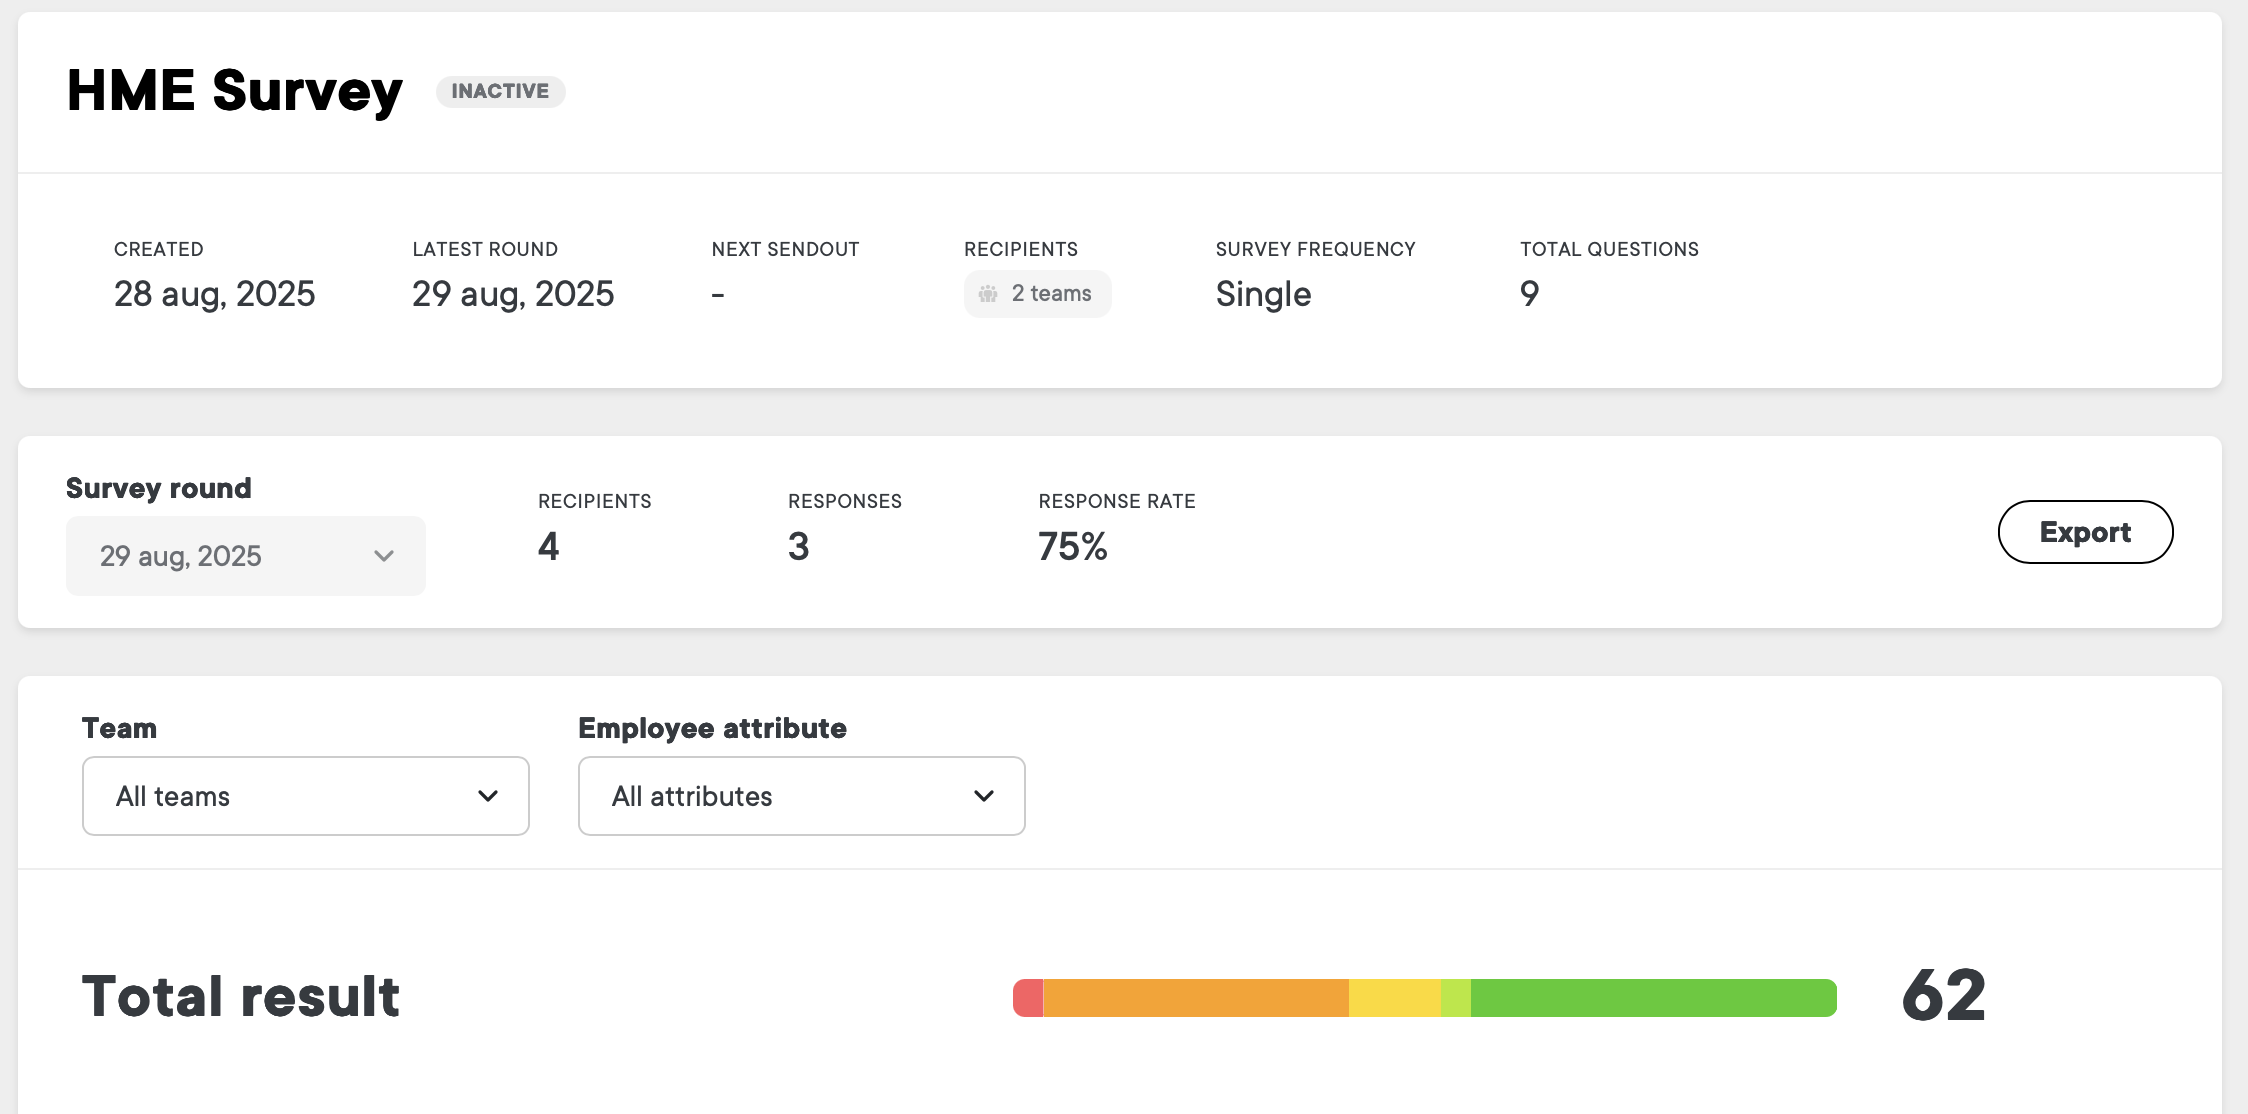Click the 2 teams recipients chip
Screen dimensions: 2248x1114
click(1037, 294)
